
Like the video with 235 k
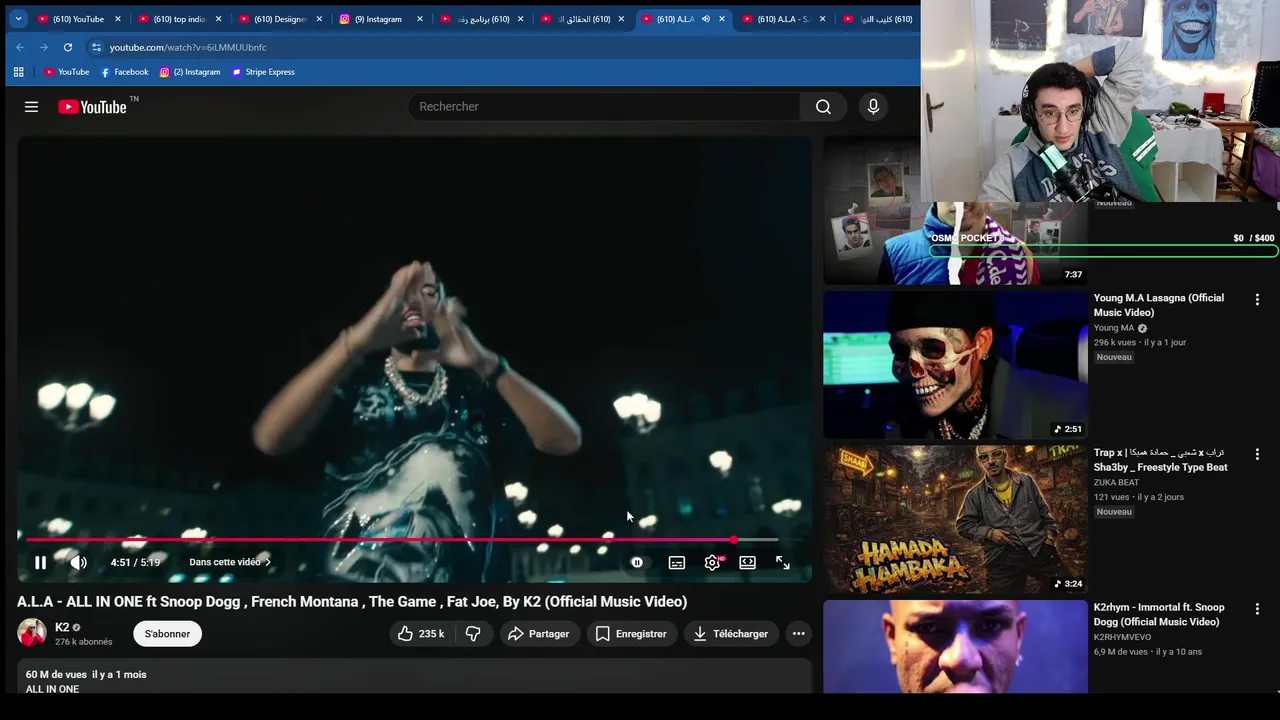point(420,634)
